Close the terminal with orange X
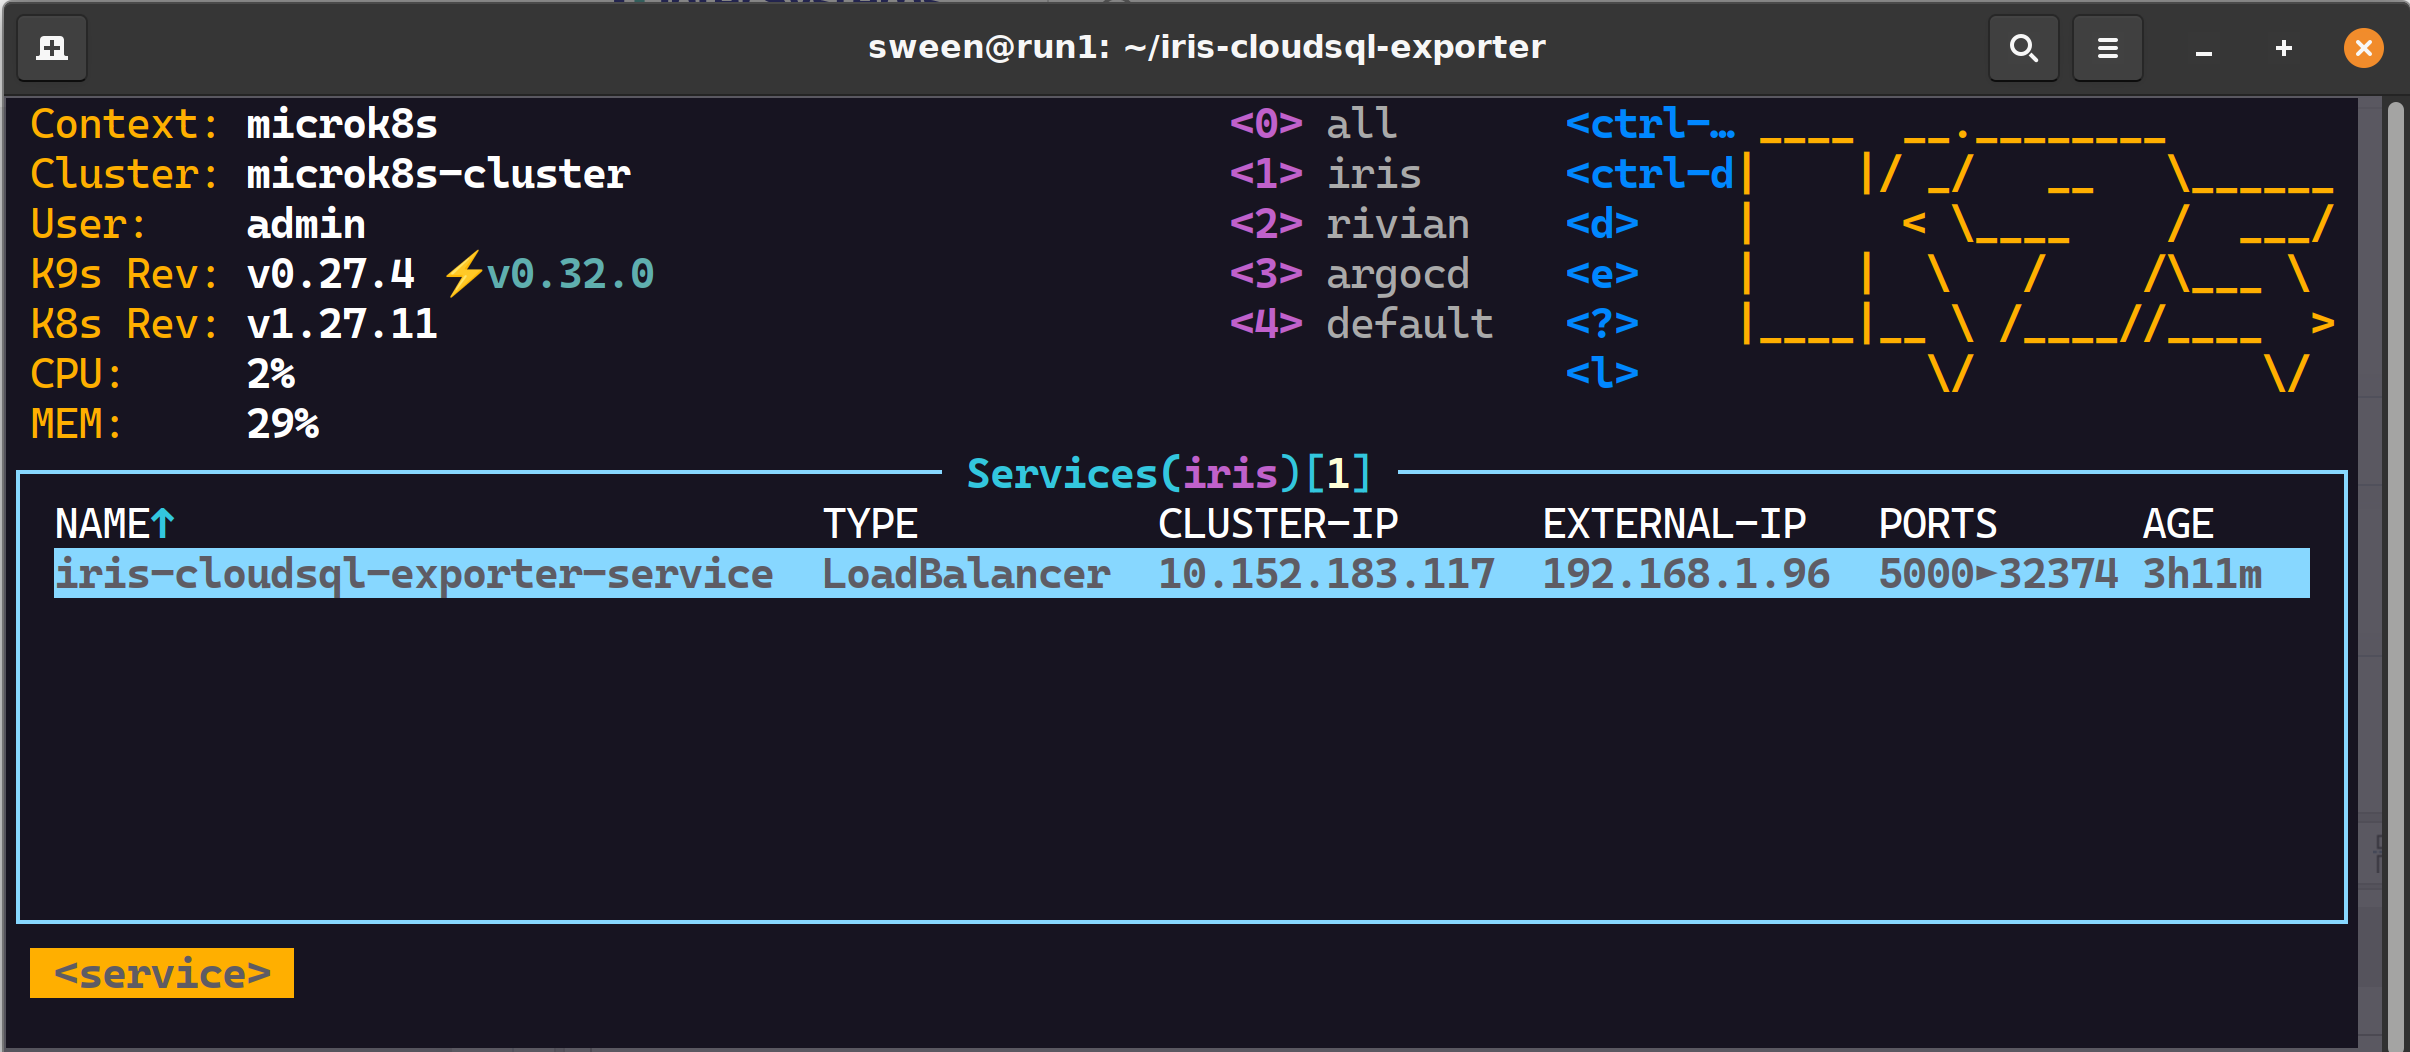Viewport: 2410px width, 1052px height. [x=2363, y=48]
